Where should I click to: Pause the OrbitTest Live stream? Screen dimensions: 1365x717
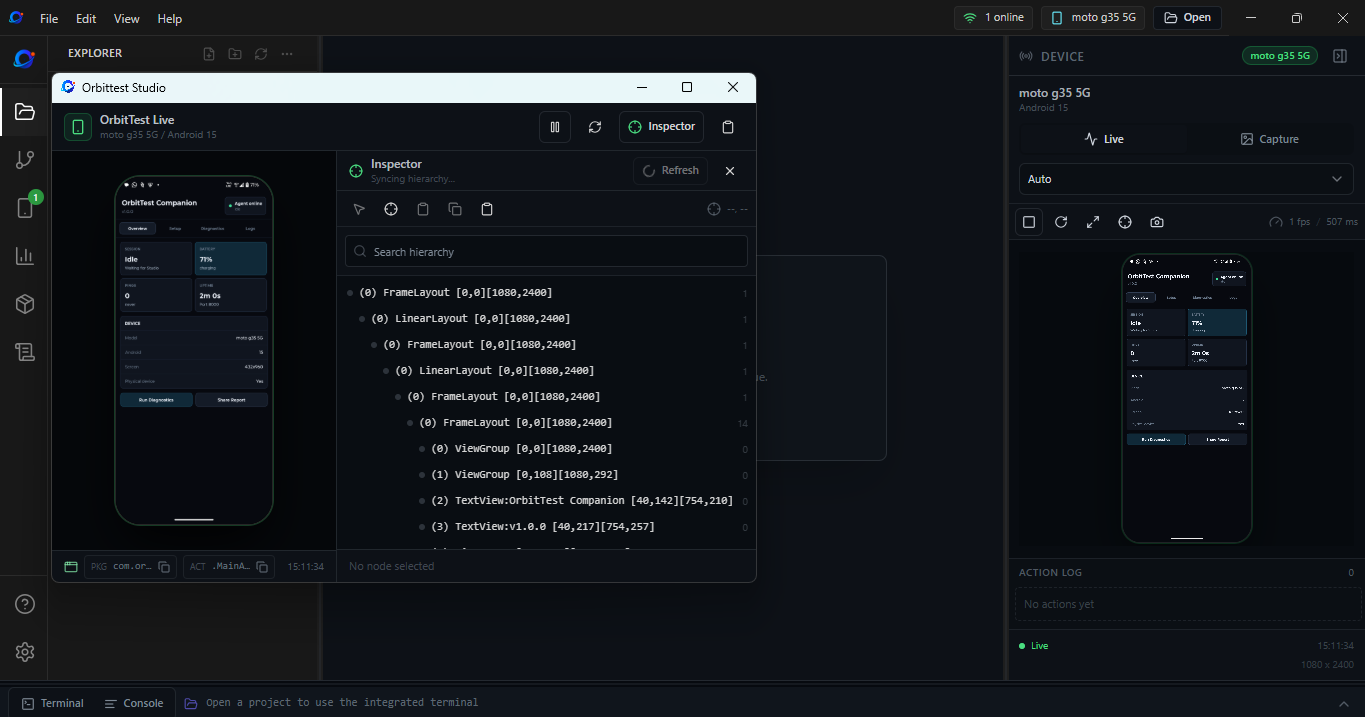coord(554,127)
